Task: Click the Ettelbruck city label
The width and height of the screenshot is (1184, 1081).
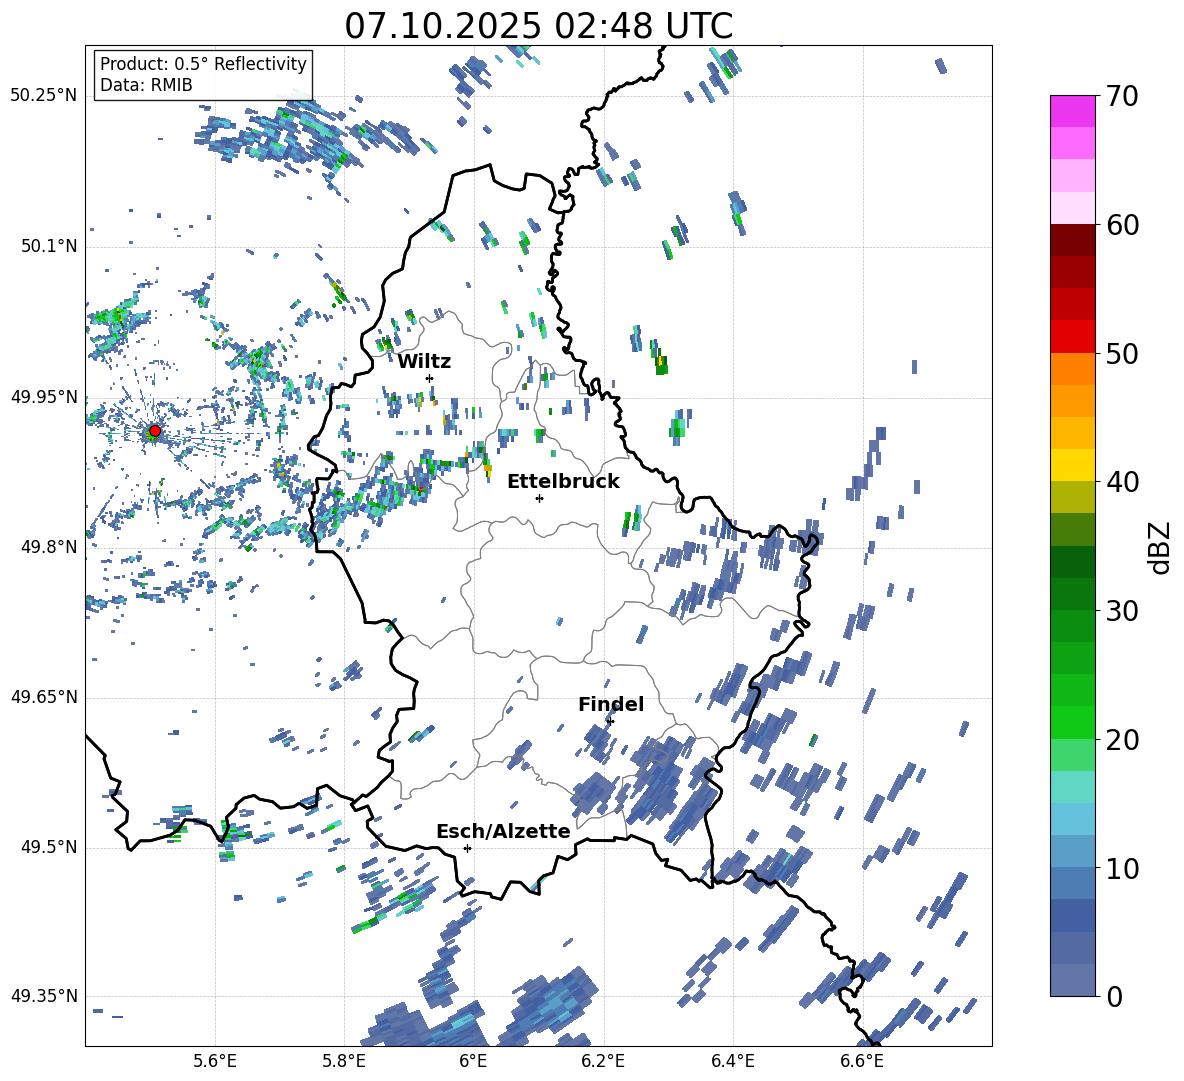Action: pyautogui.click(x=563, y=482)
